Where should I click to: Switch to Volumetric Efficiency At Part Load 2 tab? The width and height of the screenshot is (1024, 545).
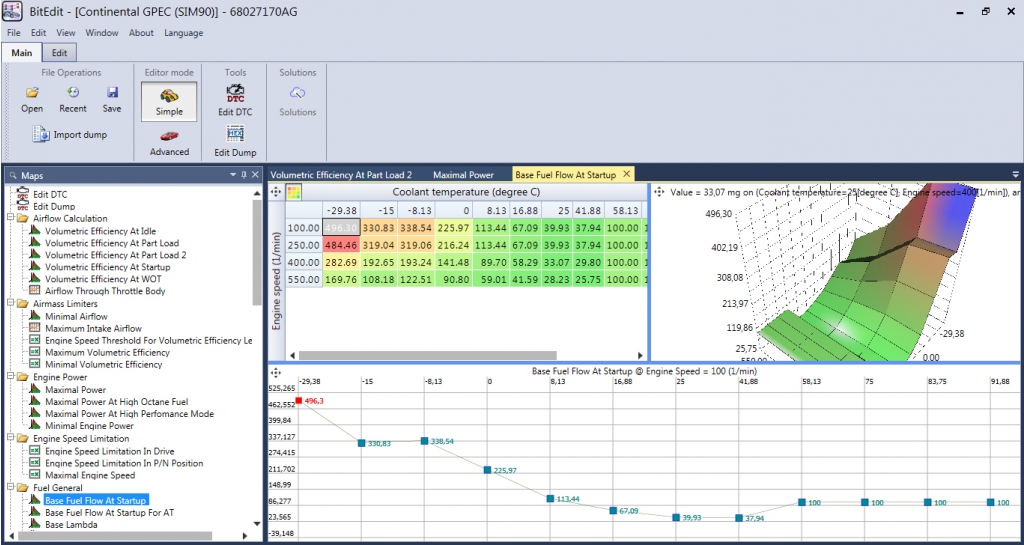[x=341, y=175]
